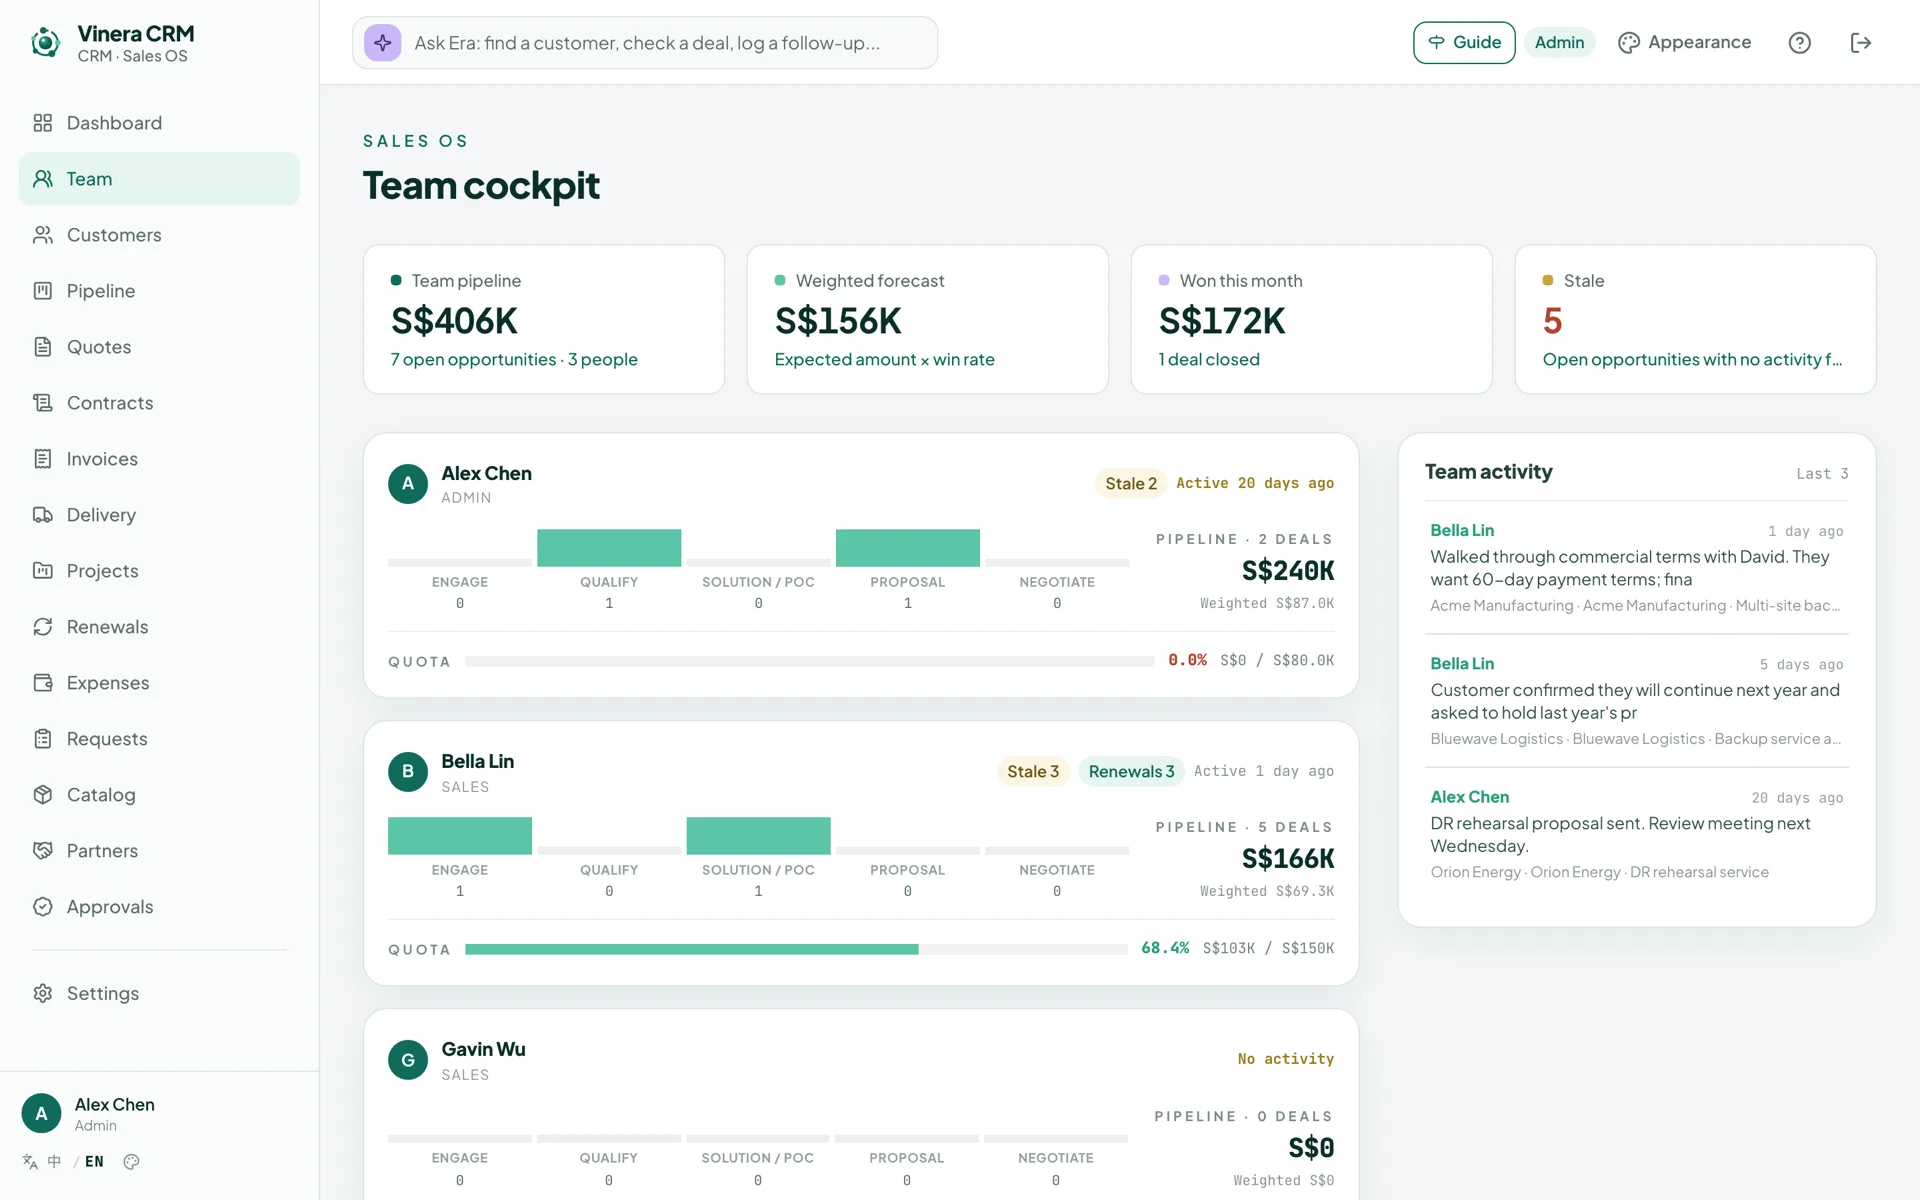Image resolution: width=1920 pixels, height=1200 pixels.
Task: Open Alex Chen's activity entry name
Action: (x=1469, y=797)
